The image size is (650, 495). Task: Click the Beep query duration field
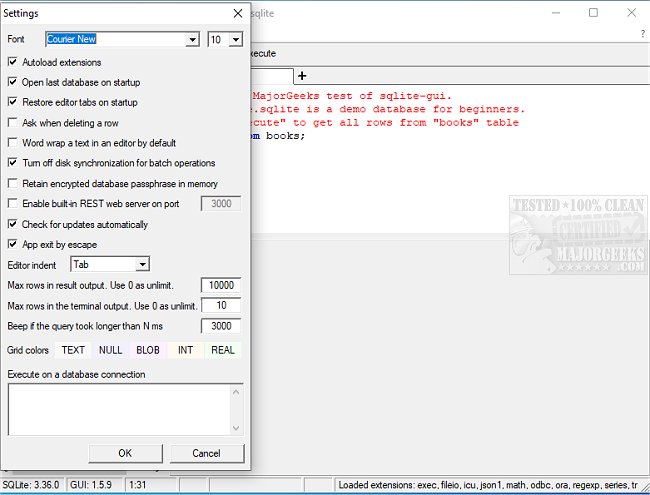(221, 326)
